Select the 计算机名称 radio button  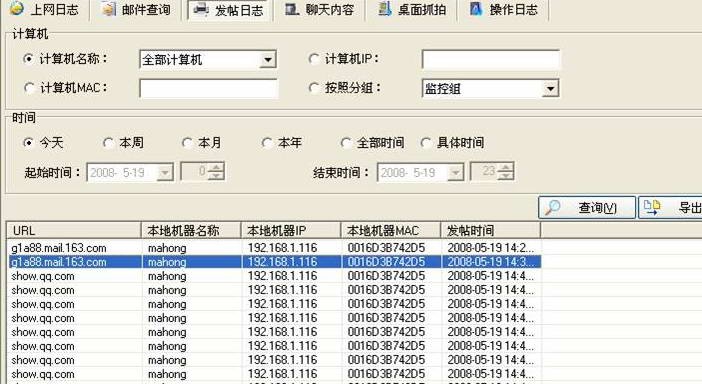pyautogui.click(x=28, y=59)
